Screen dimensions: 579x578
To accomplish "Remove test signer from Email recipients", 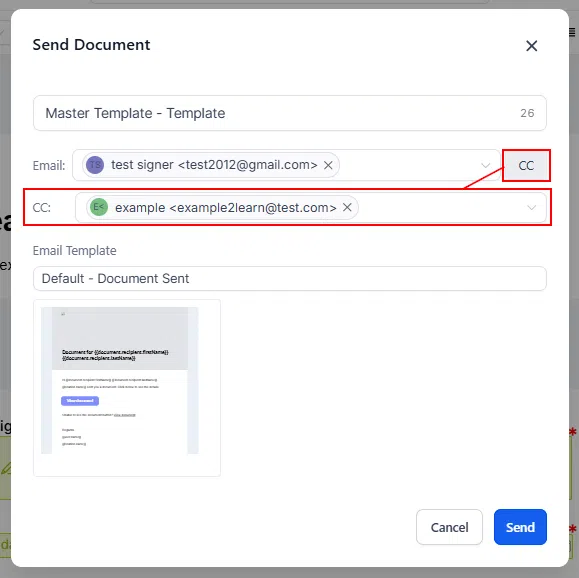I will 328,165.
